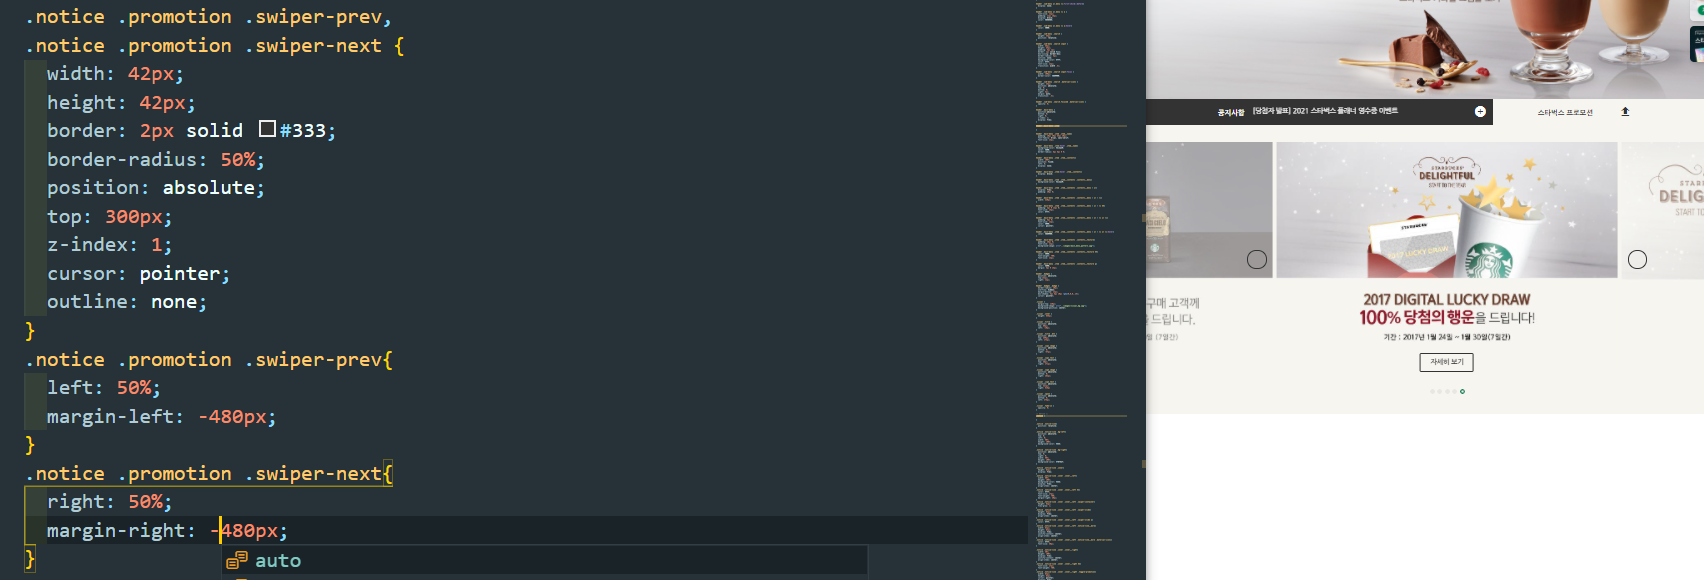Image resolution: width=1704 pixels, height=580 pixels.
Task: Click the 'z-index: 1;' line
Action: pos(109,244)
